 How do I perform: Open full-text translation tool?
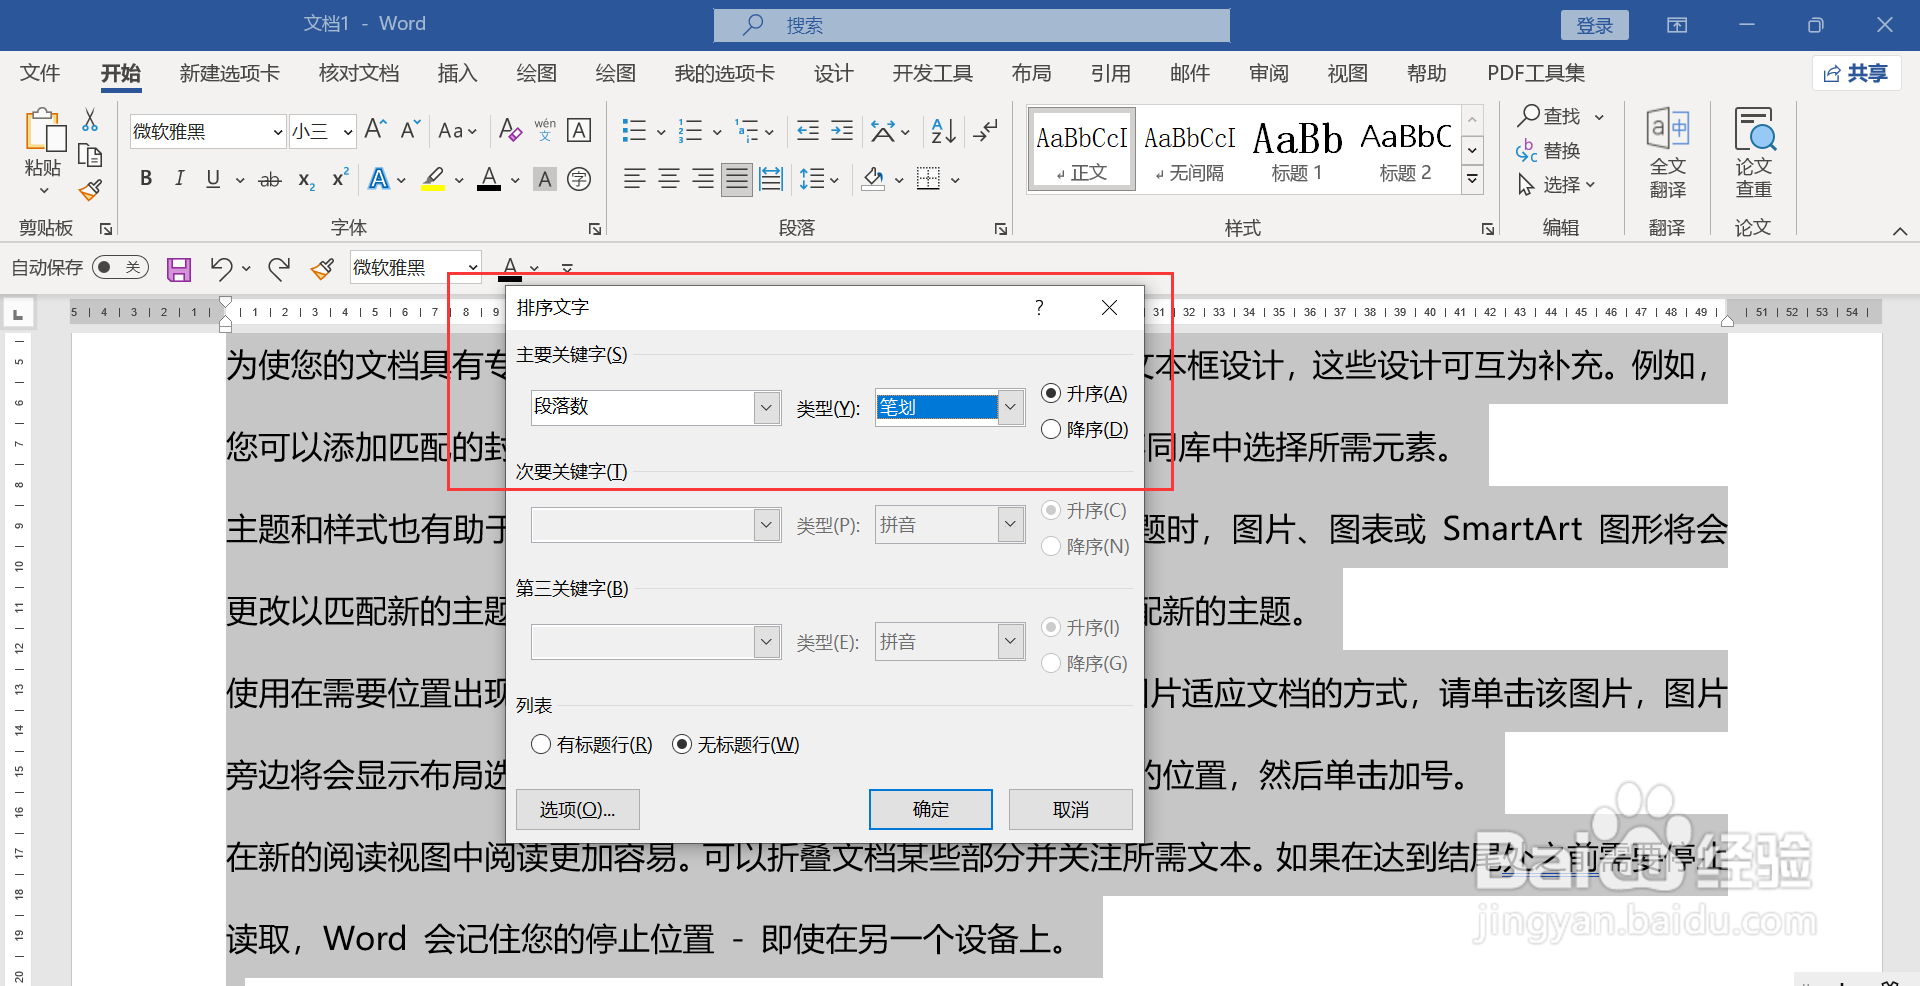1667,153
